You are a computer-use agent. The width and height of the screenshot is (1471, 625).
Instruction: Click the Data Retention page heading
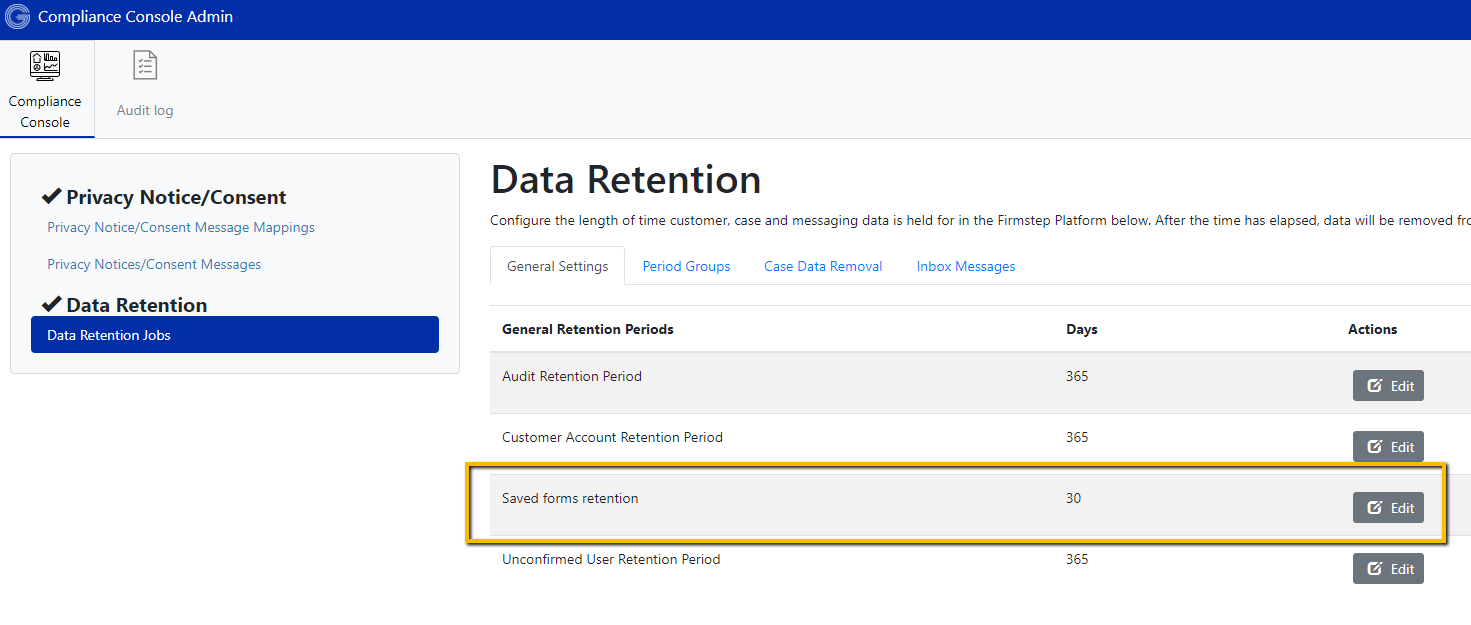coord(625,179)
